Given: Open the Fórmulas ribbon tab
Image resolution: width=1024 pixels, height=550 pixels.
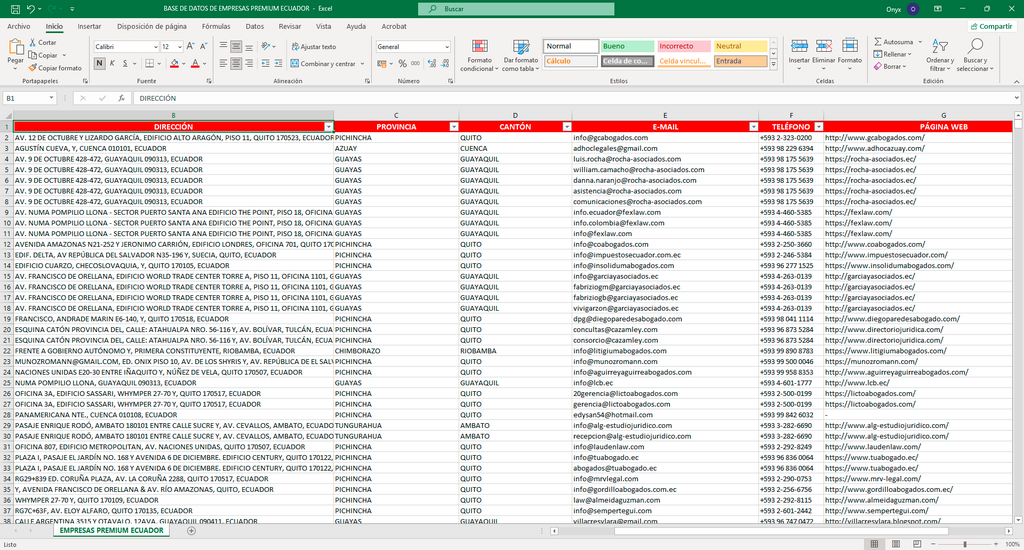Looking at the screenshot, I should tap(215, 26).
